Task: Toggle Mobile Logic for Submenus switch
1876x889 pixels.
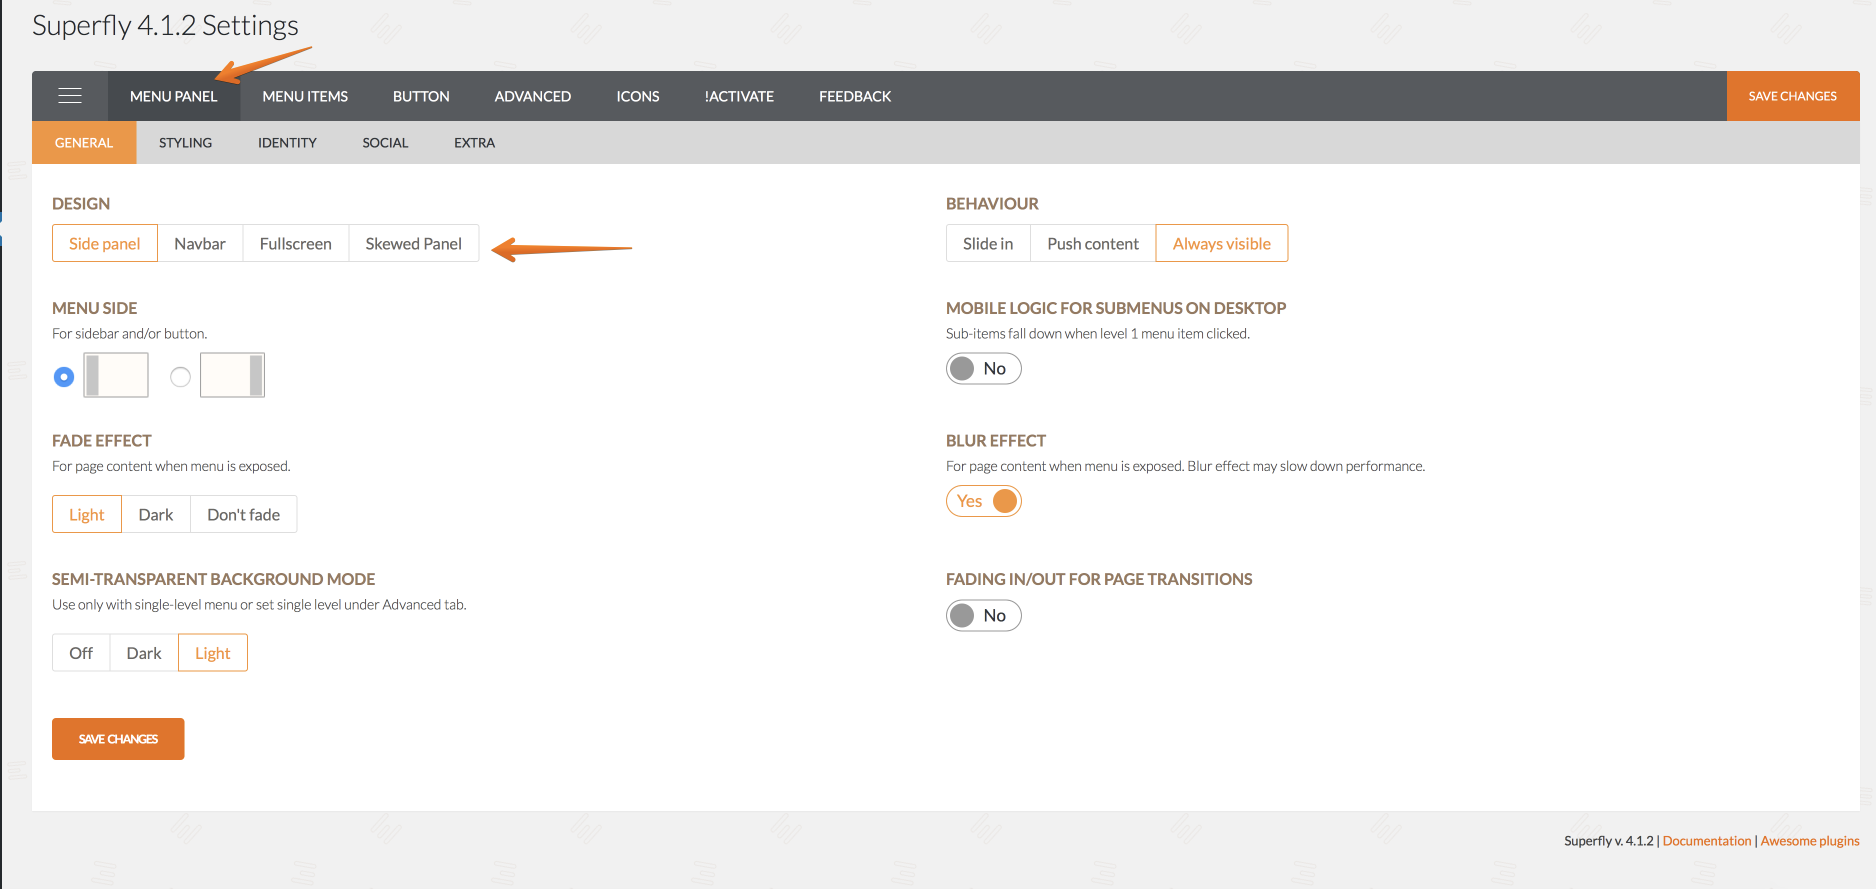Action: 984,369
